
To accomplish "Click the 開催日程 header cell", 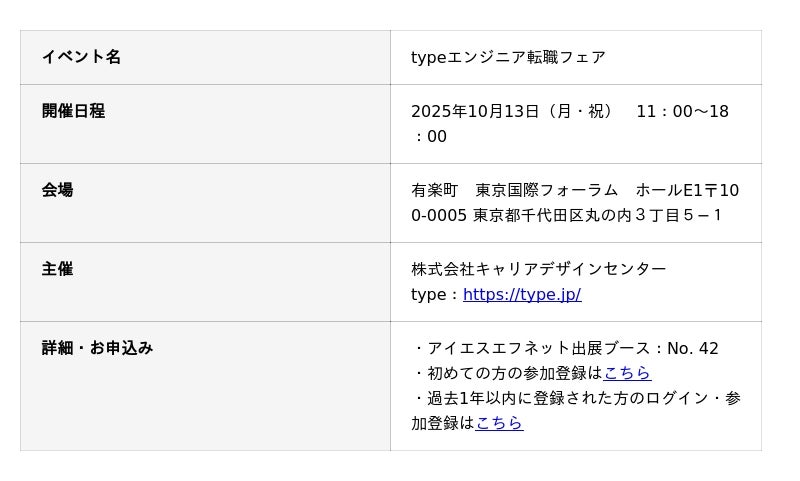I will pyautogui.click(x=73, y=111).
